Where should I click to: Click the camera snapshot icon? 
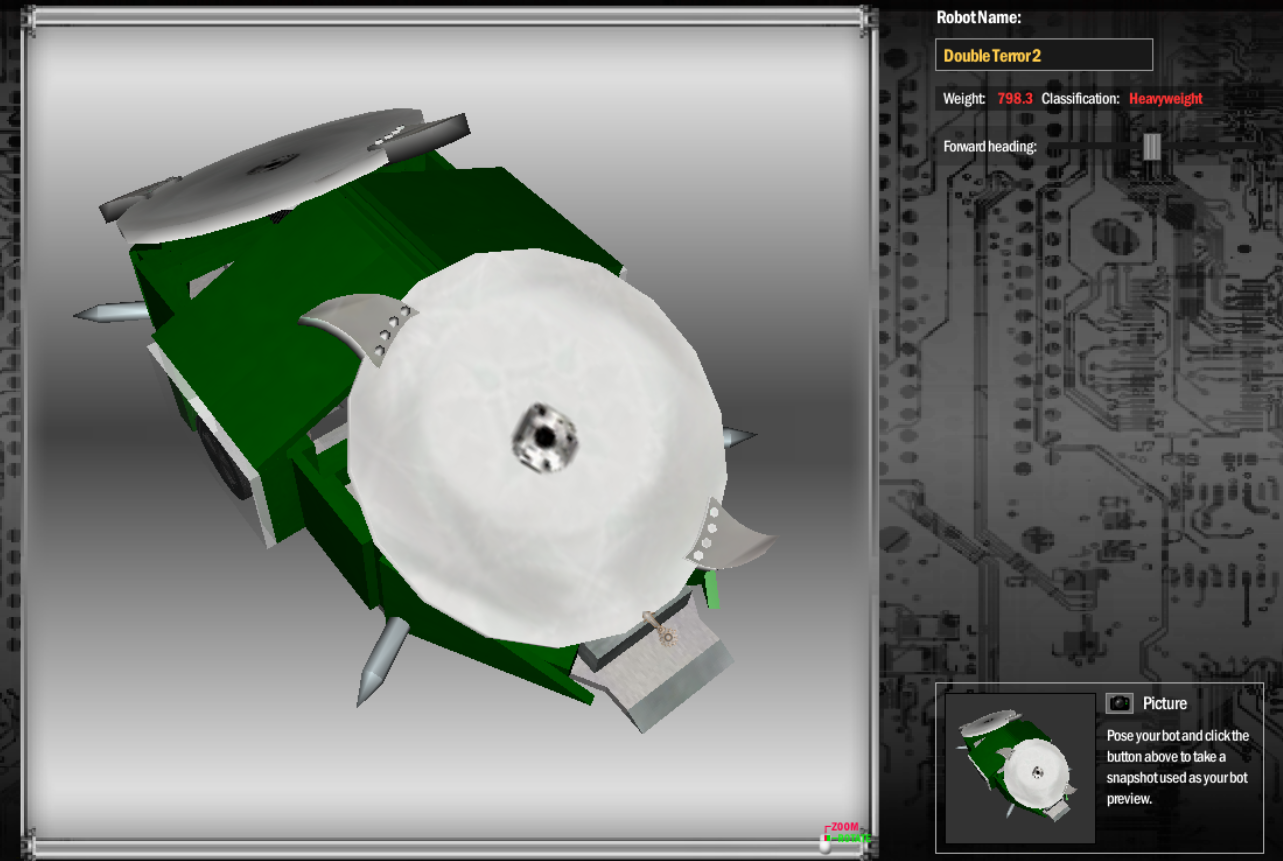coord(1119,703)
